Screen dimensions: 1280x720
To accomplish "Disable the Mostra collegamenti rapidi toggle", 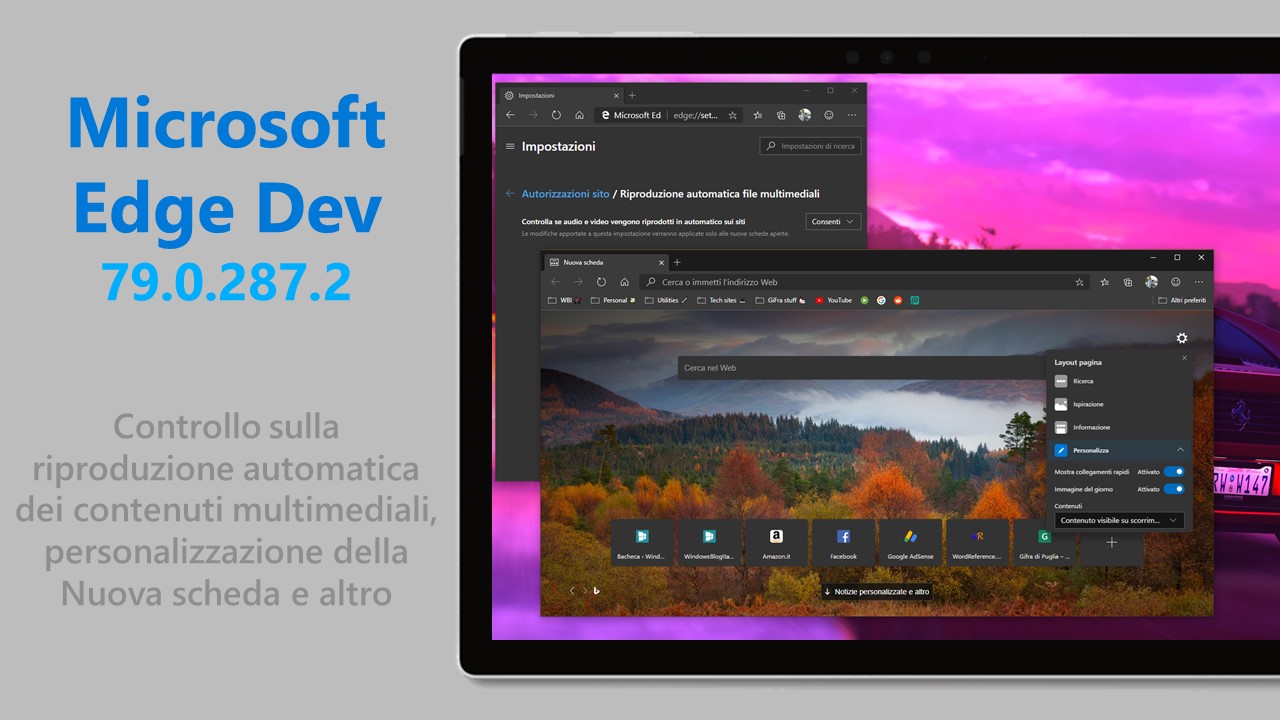I will point(1174,471).
